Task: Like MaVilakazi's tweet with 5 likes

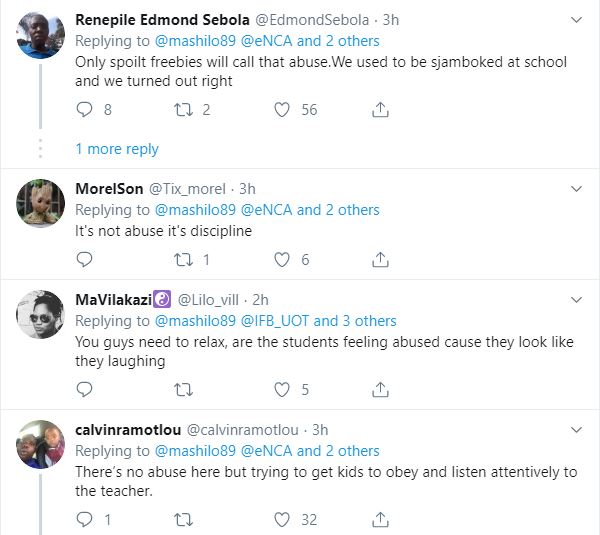Action: tap(282, 390)
